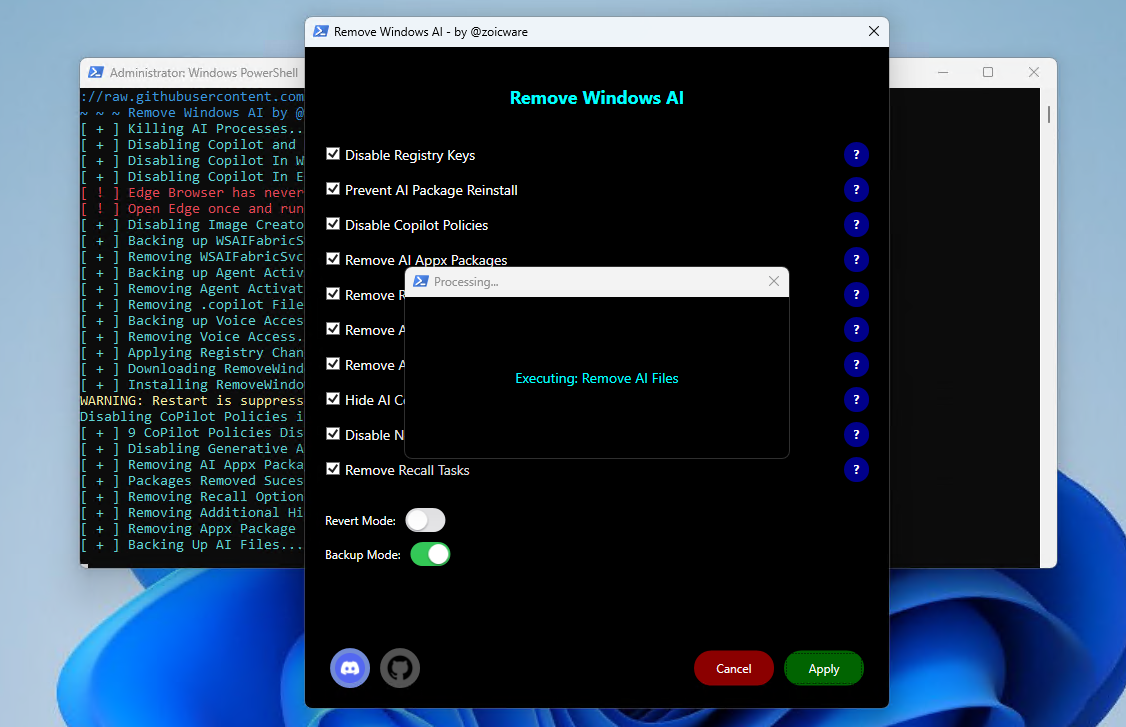Viewport: 1126px width, 727px height.
Task: Click help icon beside Disable Copilot Policies
Action: coord(856,225)
